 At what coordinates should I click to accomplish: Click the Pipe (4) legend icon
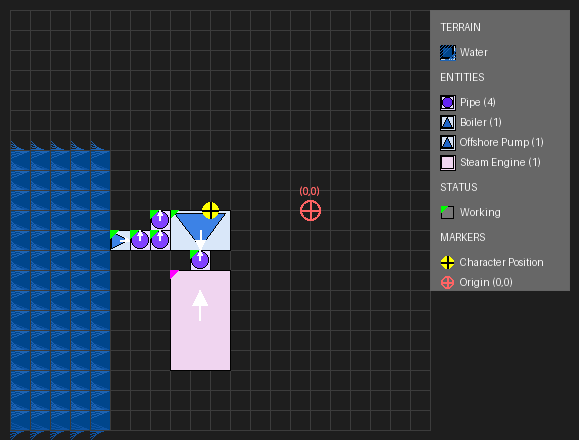point(448,103)
